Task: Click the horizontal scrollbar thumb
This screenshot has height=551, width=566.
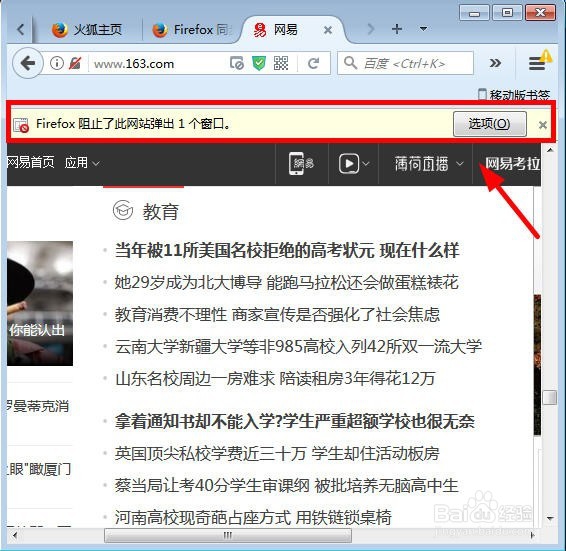Action: (228, 535)
